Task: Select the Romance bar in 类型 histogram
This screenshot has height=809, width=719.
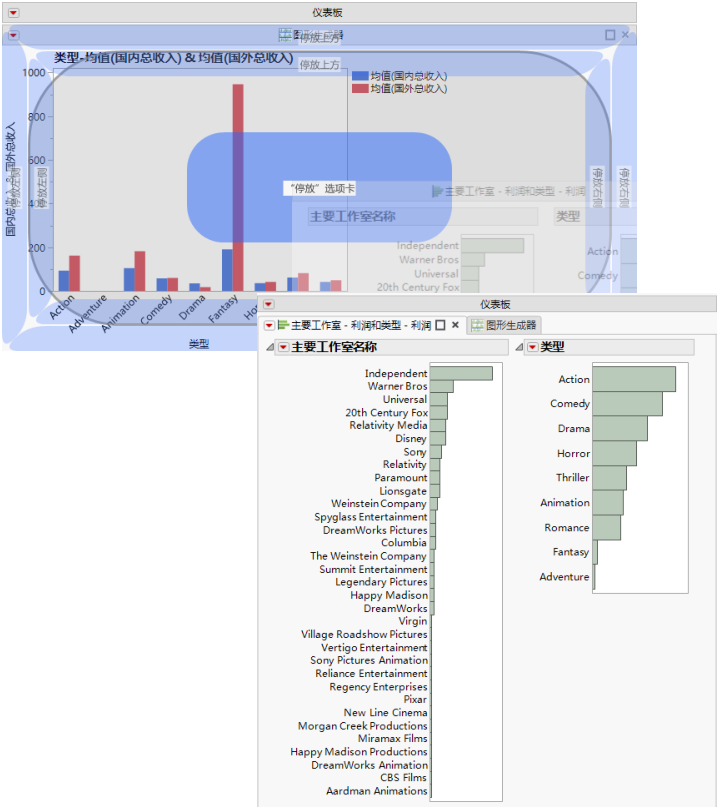Action: pos(607,527)
